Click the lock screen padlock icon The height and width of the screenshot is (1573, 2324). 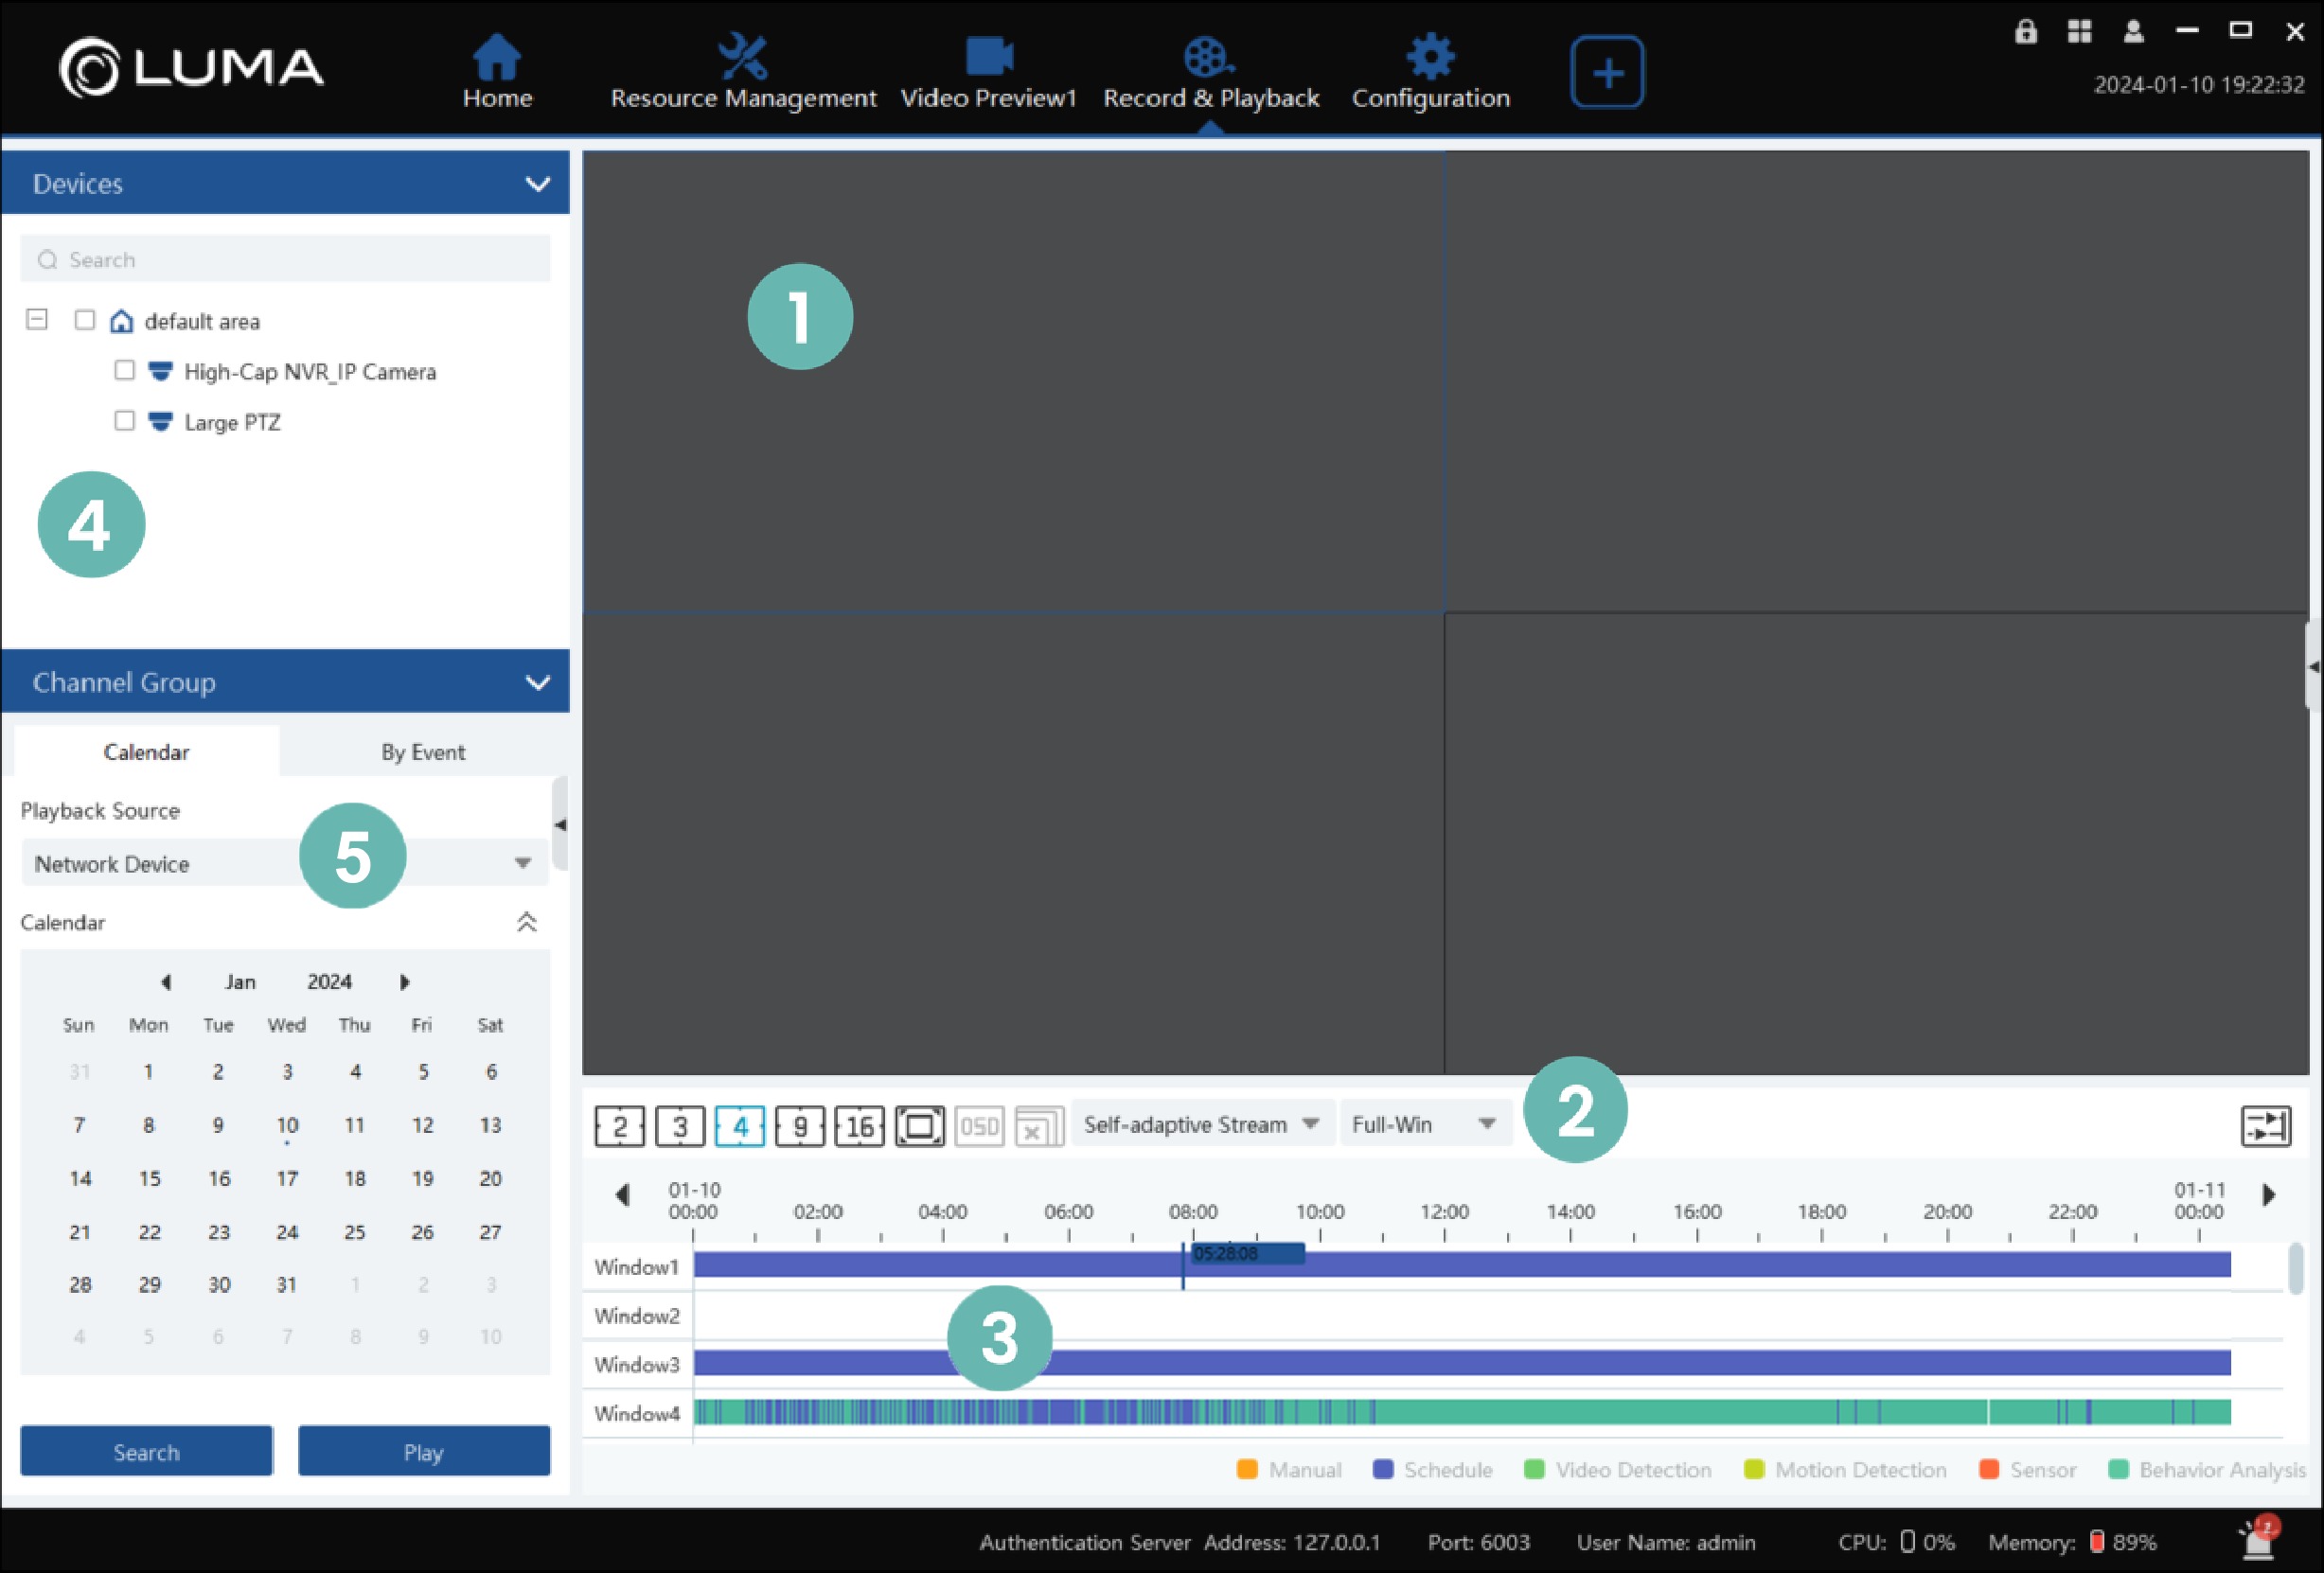pyautogui.click(x=2025, y=32)
